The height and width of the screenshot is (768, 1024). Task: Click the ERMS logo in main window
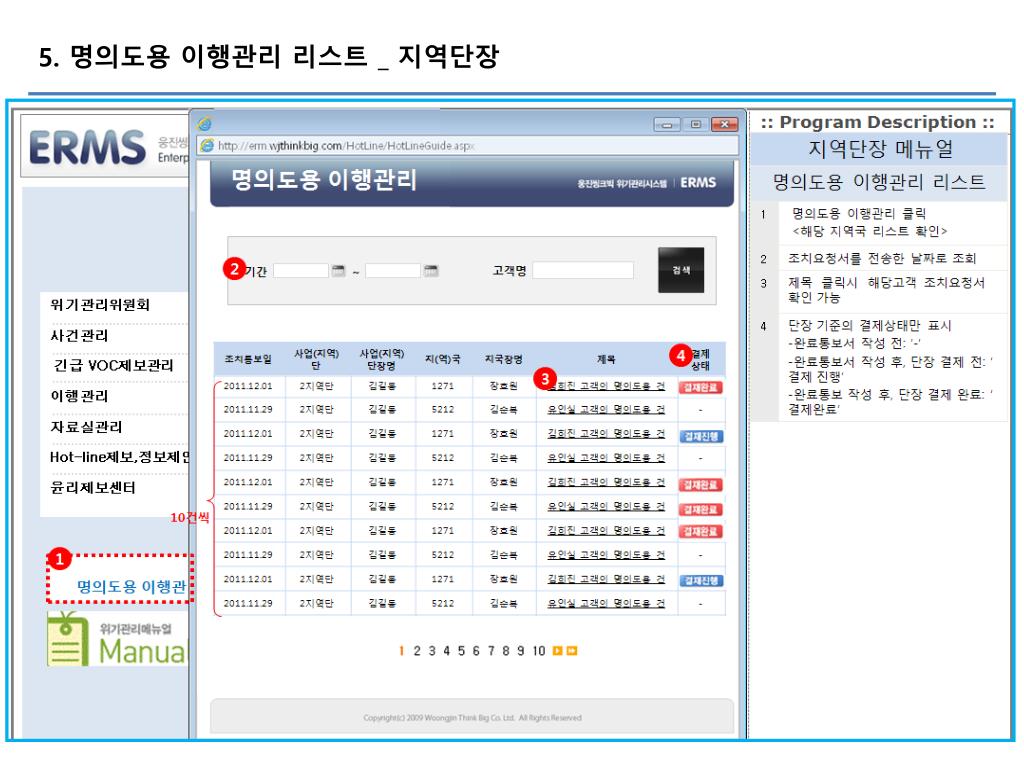pyautogui.click(x=87, y=147)
